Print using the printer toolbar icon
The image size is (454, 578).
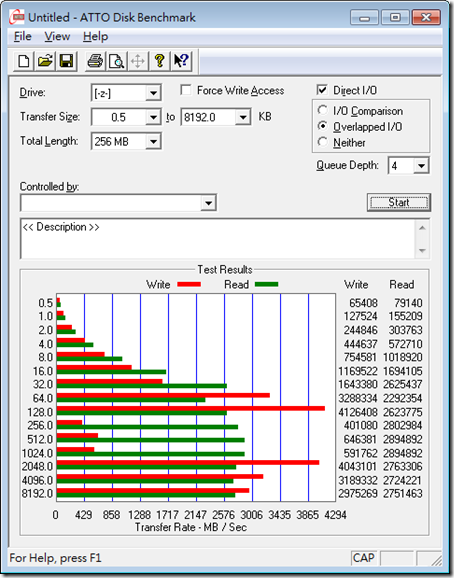coord(95,61)
